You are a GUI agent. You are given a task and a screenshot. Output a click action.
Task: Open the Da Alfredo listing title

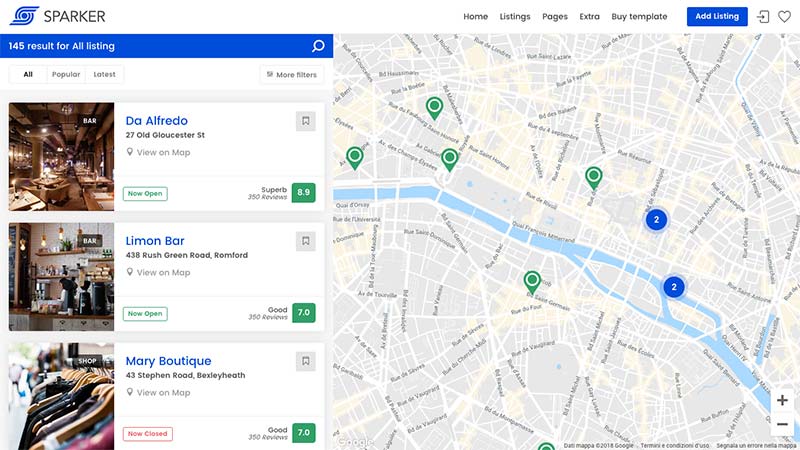pyautogui.click(x=156, y=121)
